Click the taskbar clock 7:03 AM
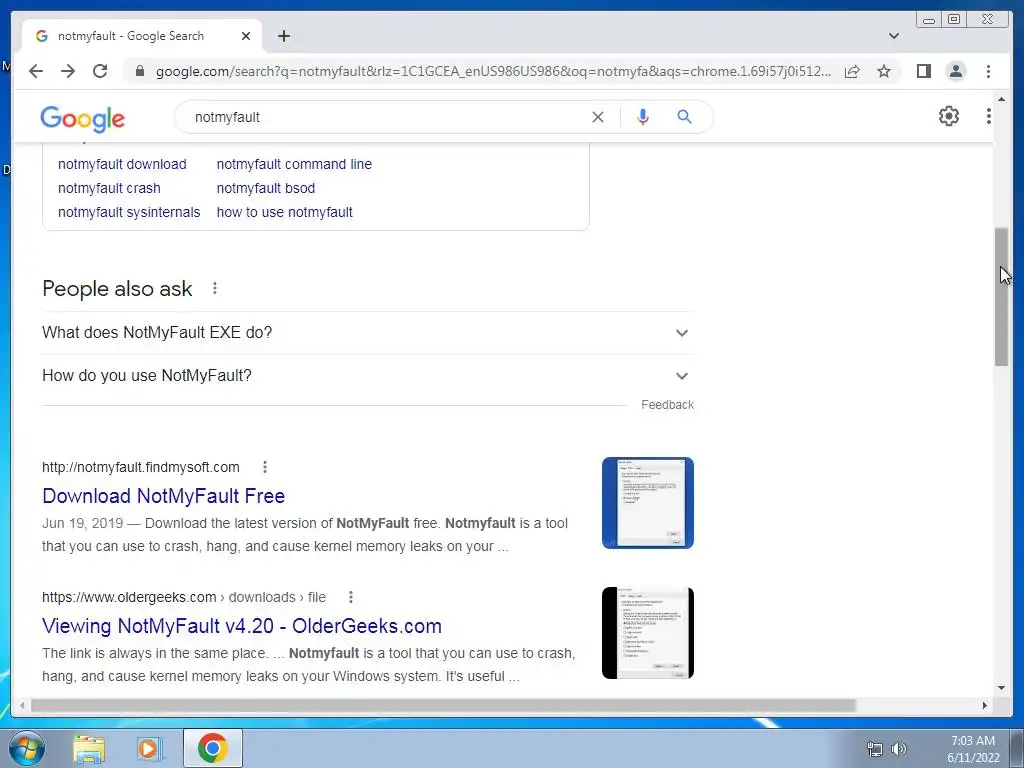 [973, 741]
